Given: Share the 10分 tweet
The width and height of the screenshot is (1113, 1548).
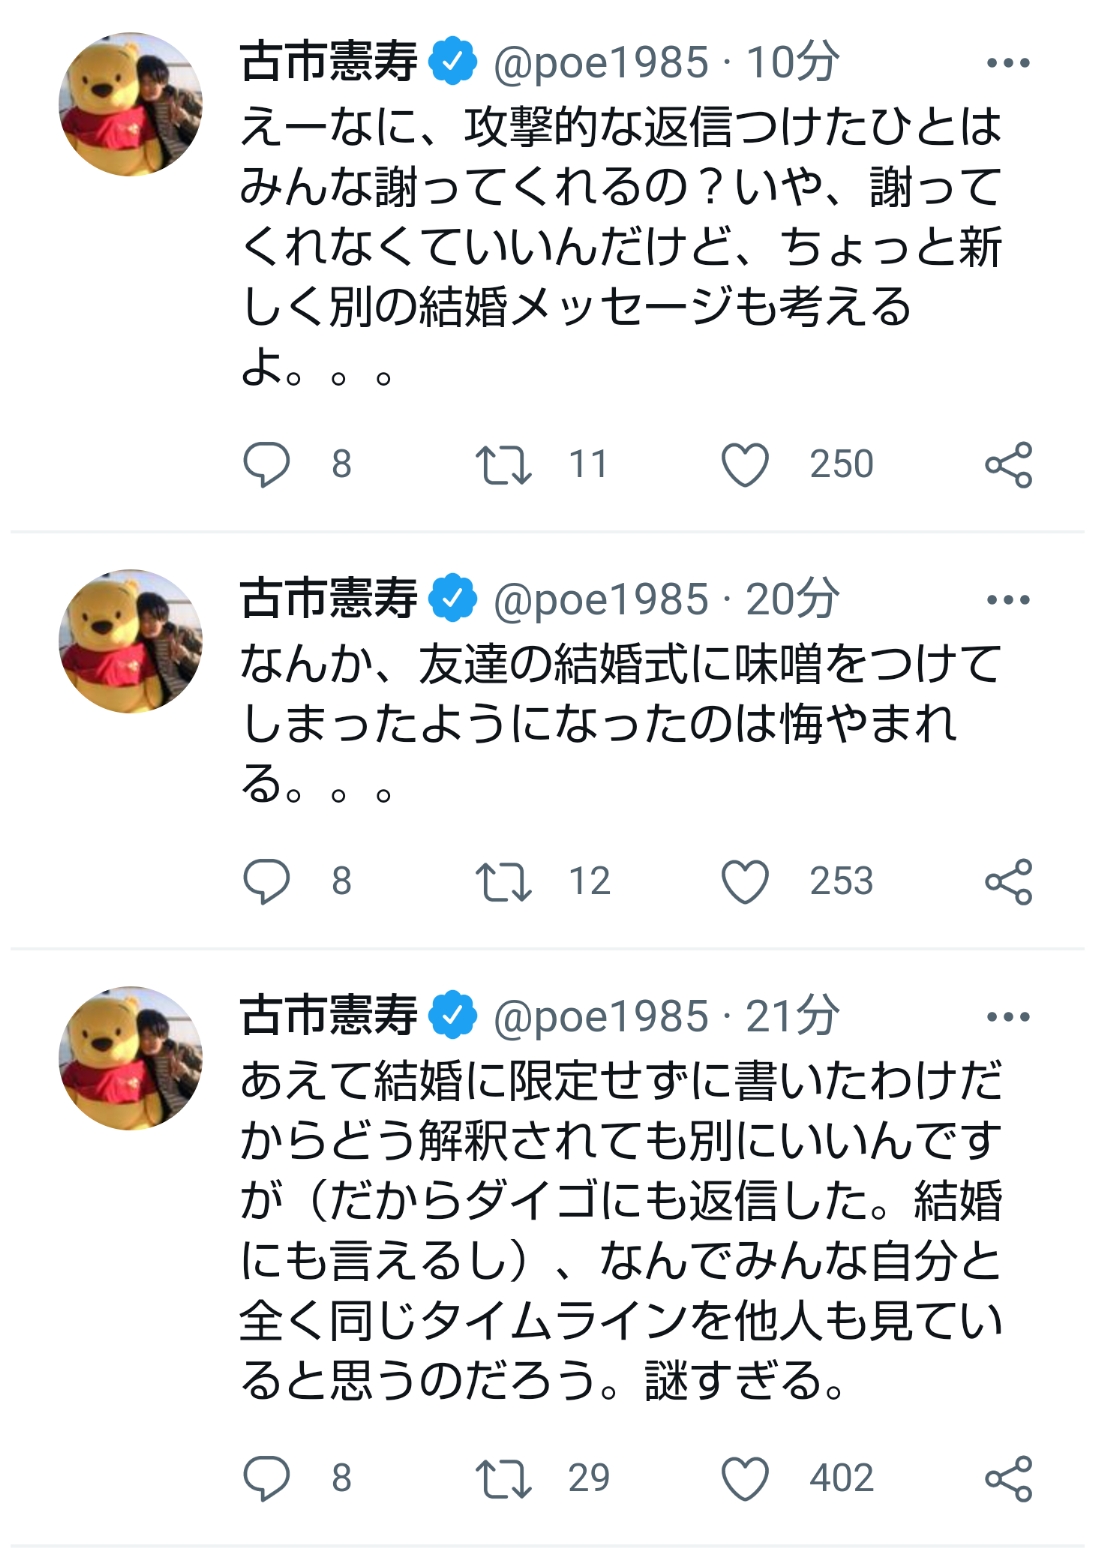Looking at the screenshot, I should coord(1008,465).
